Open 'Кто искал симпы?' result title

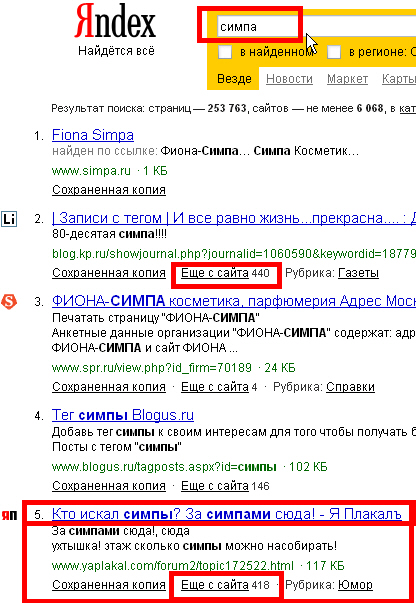tap(227, 514)
